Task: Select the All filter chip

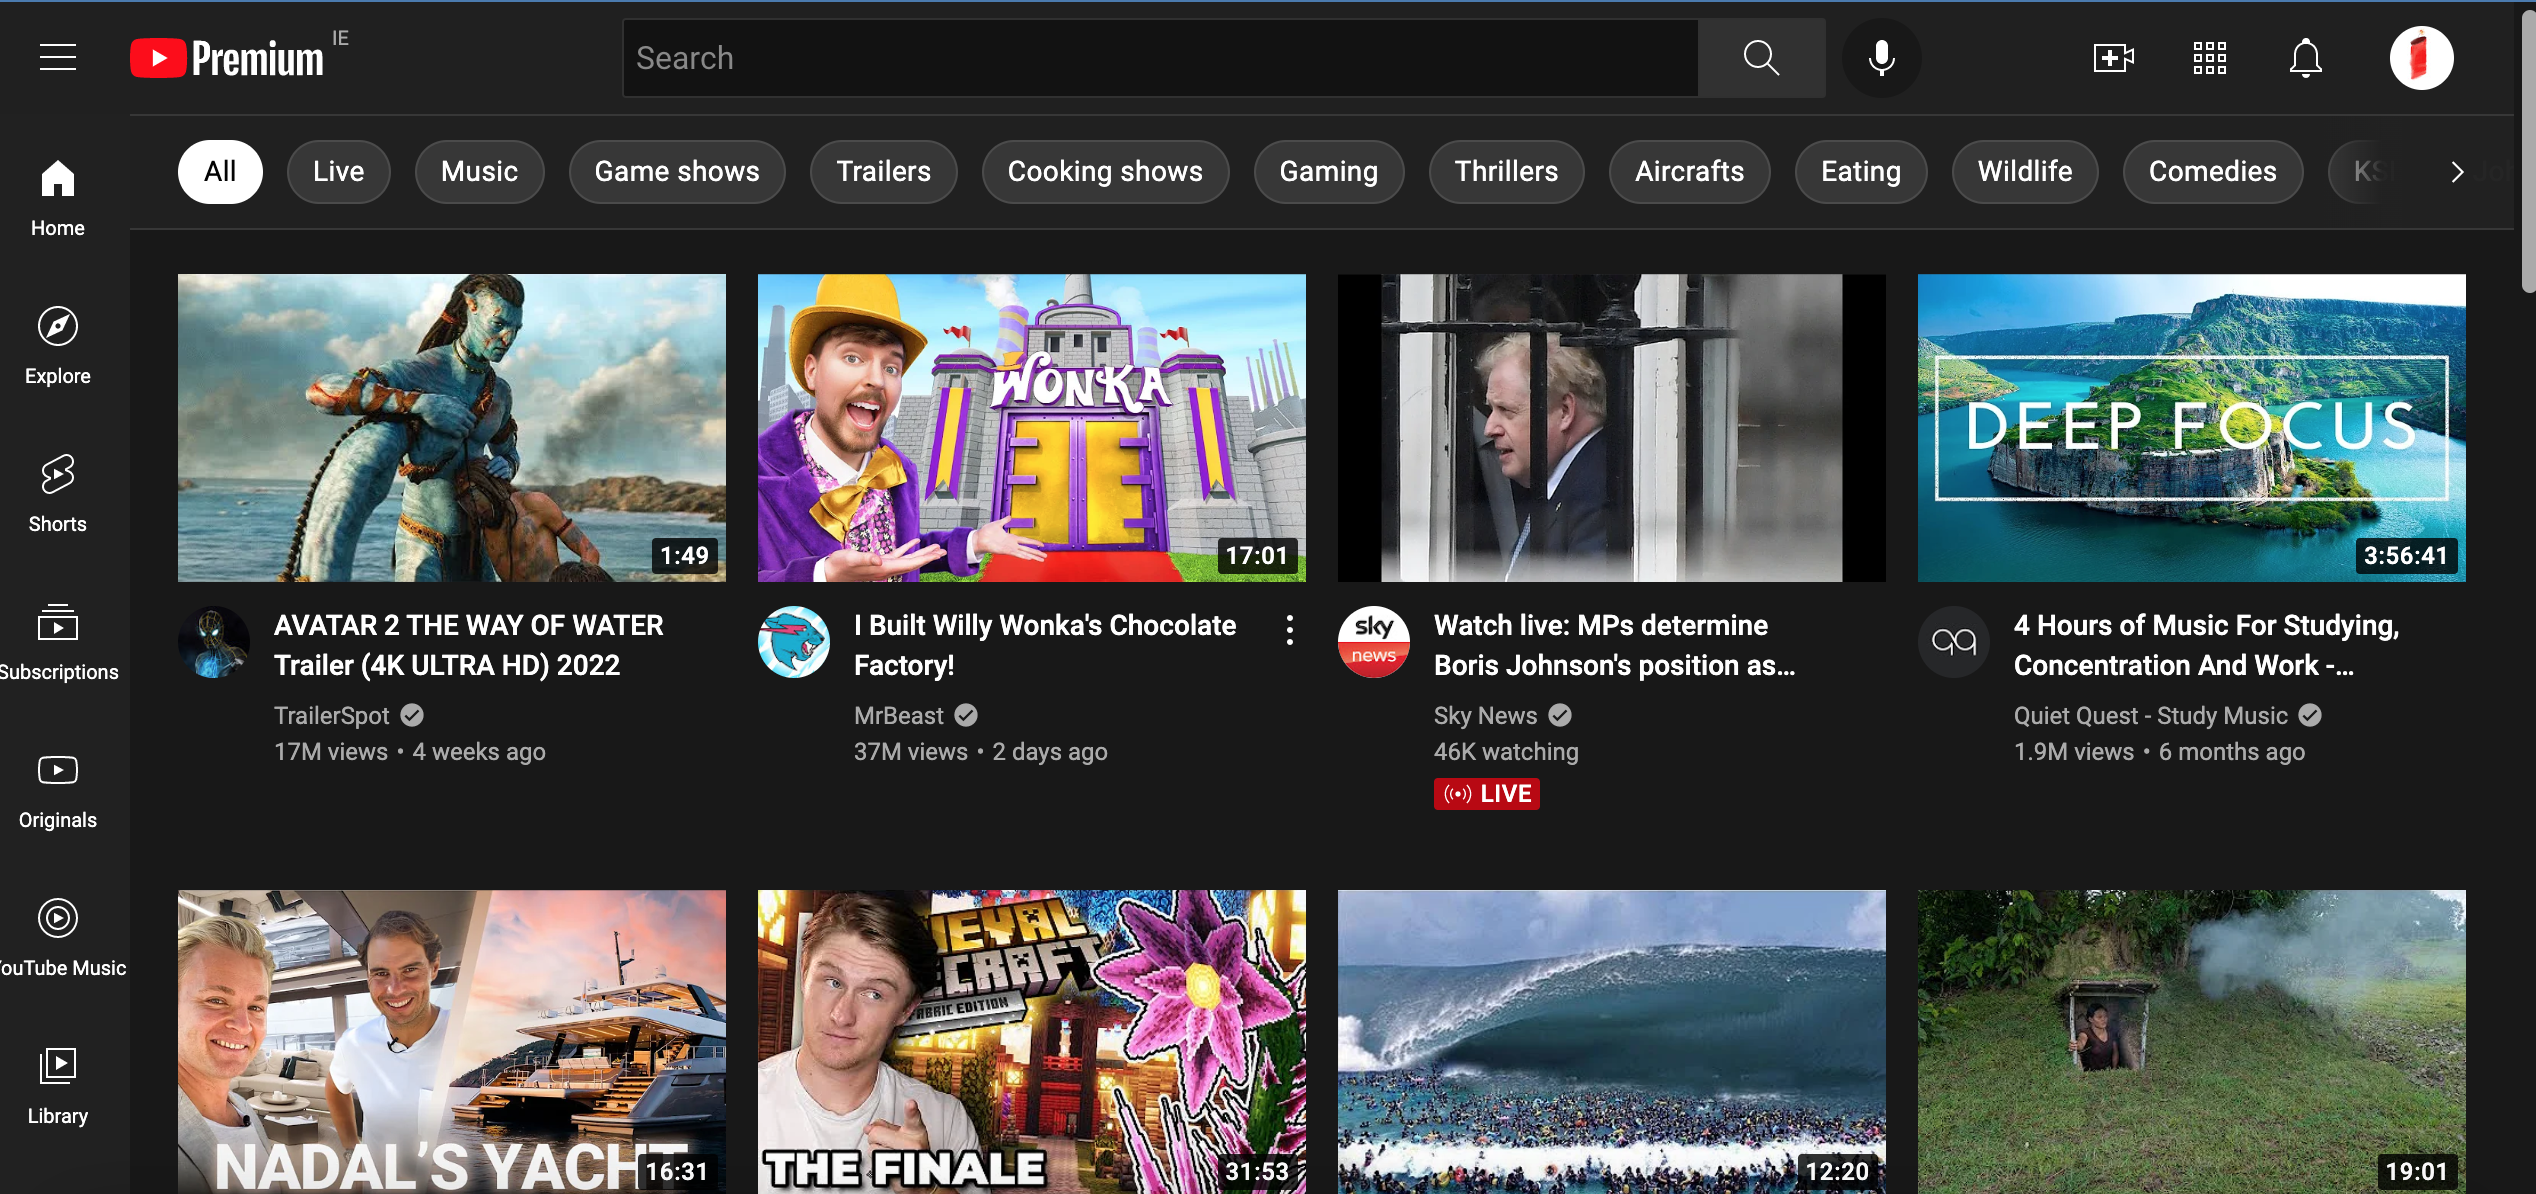Action: point(220,172)
